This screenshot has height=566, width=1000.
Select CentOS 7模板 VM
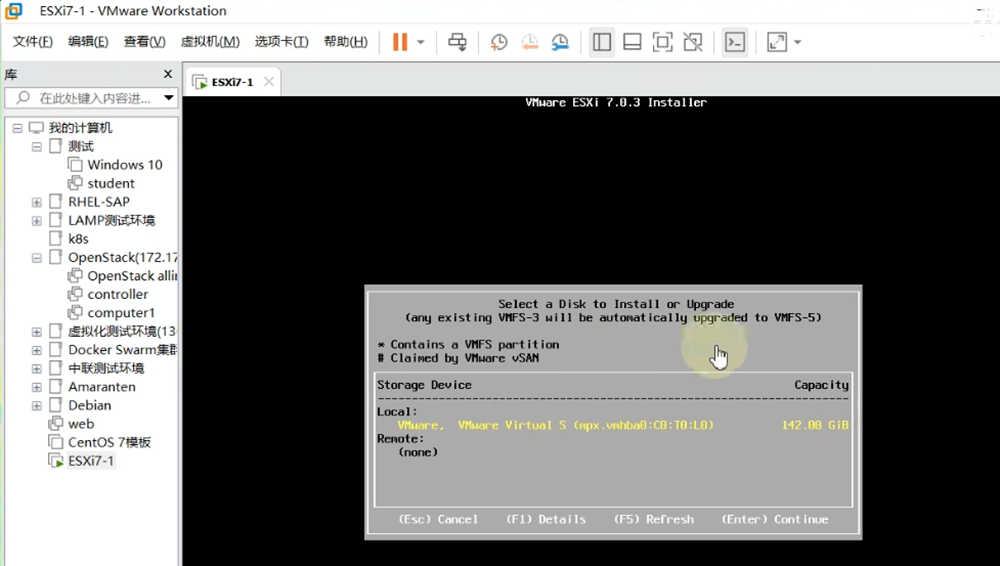coord(109,442)
